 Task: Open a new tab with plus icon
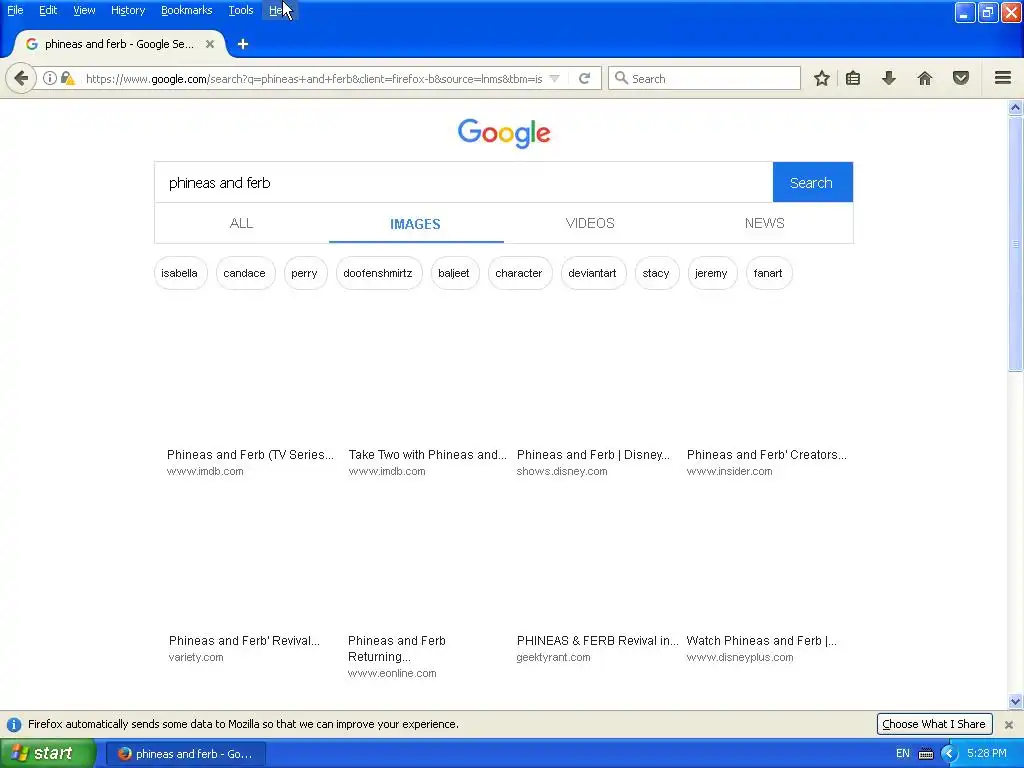coord(243,44)
